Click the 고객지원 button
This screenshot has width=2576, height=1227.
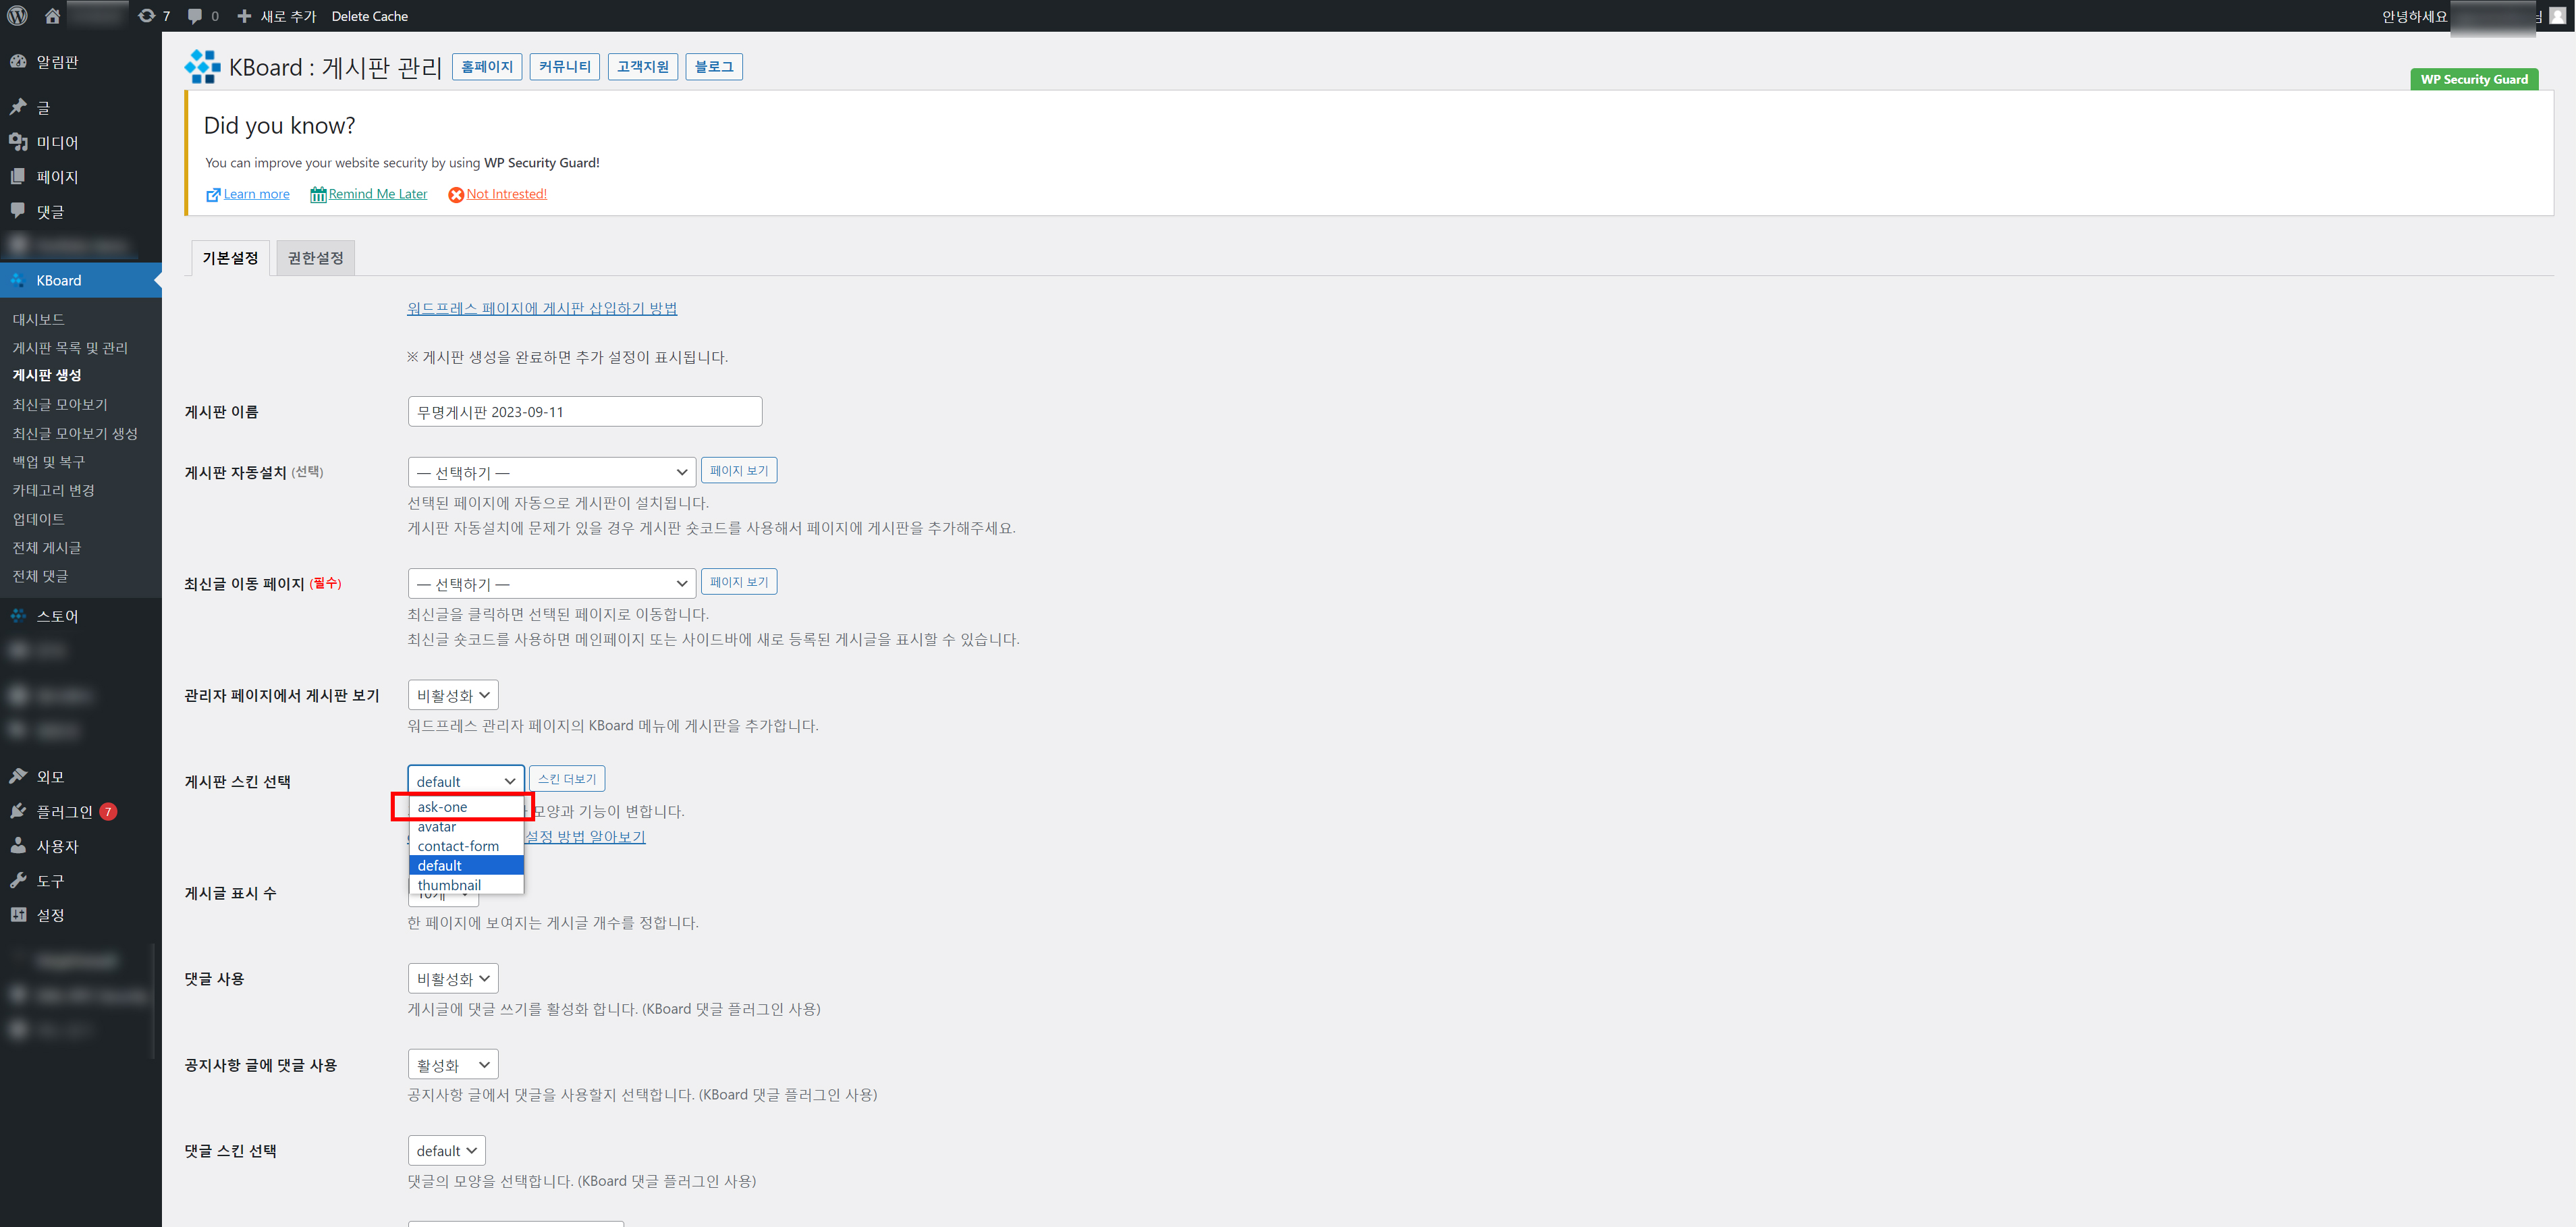pos(643,67)
